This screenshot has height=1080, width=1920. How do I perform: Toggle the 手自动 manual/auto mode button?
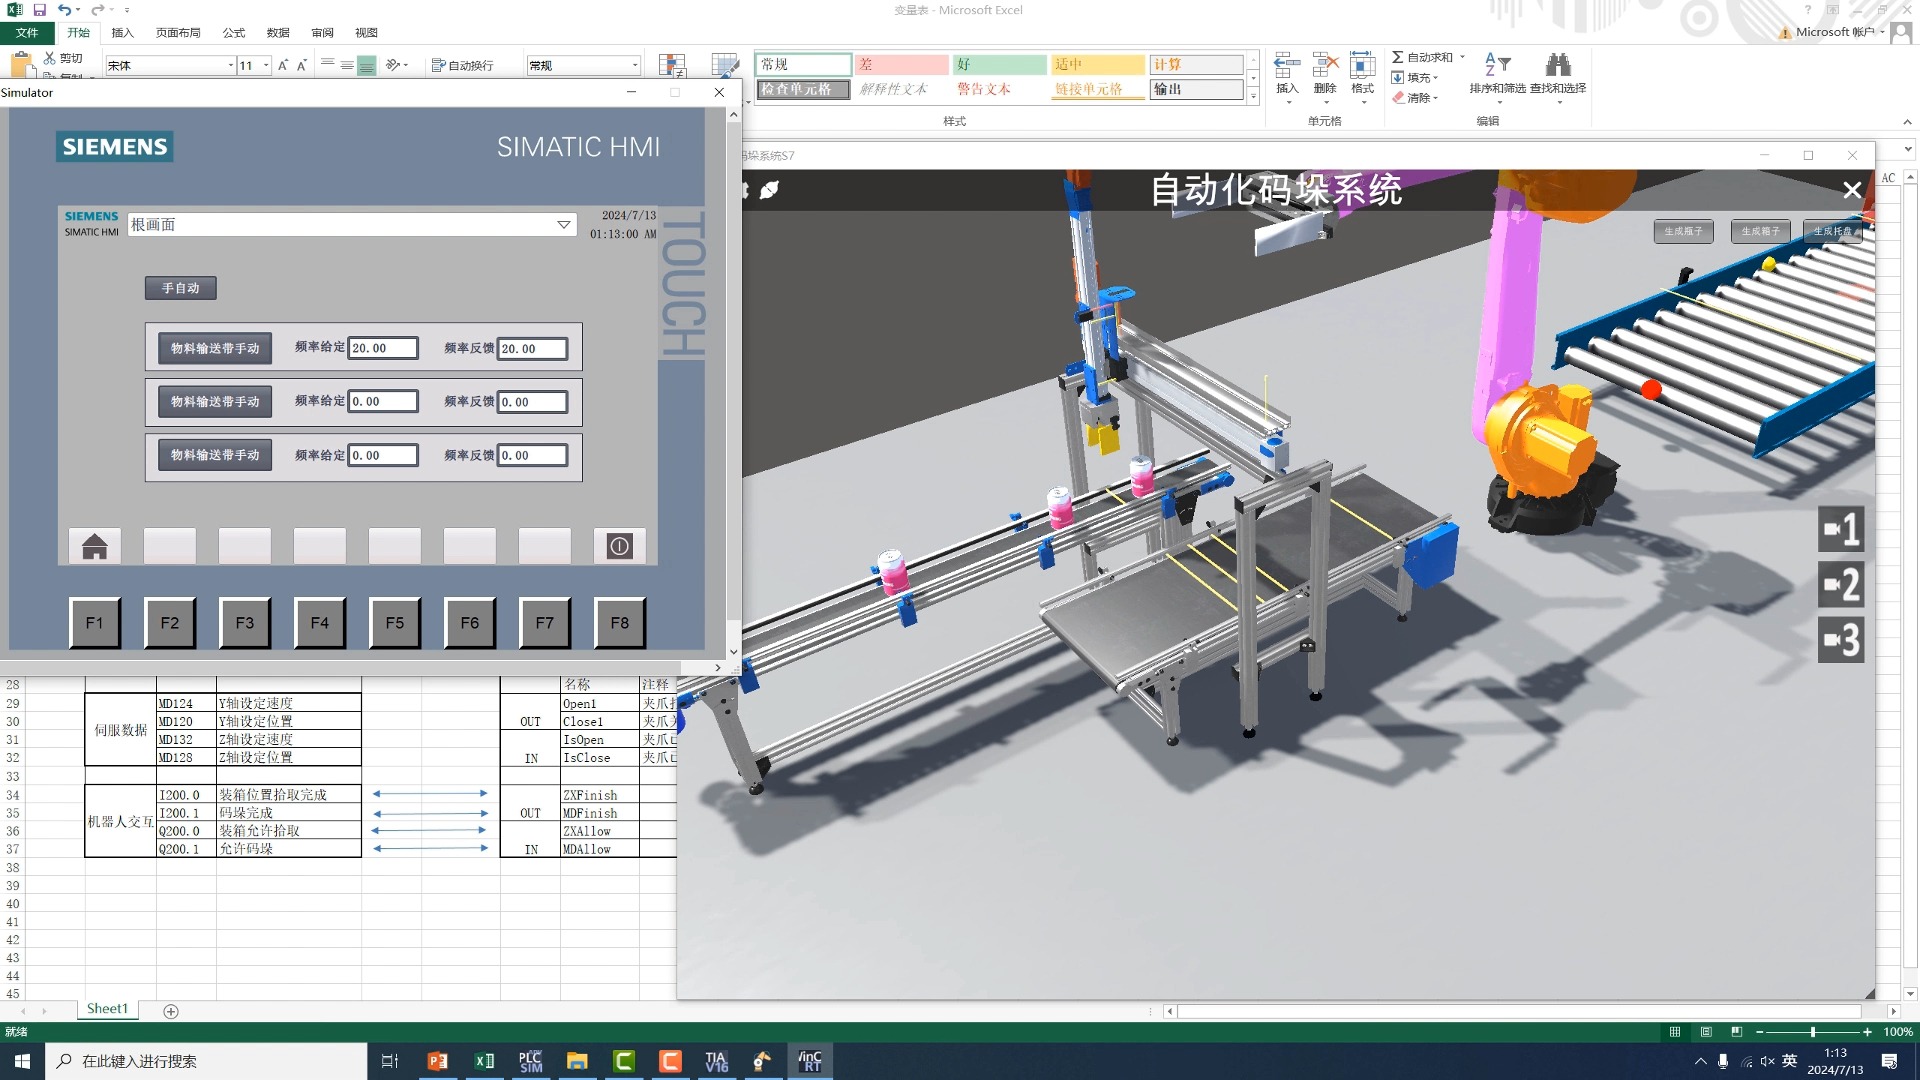tap(181, 288)
